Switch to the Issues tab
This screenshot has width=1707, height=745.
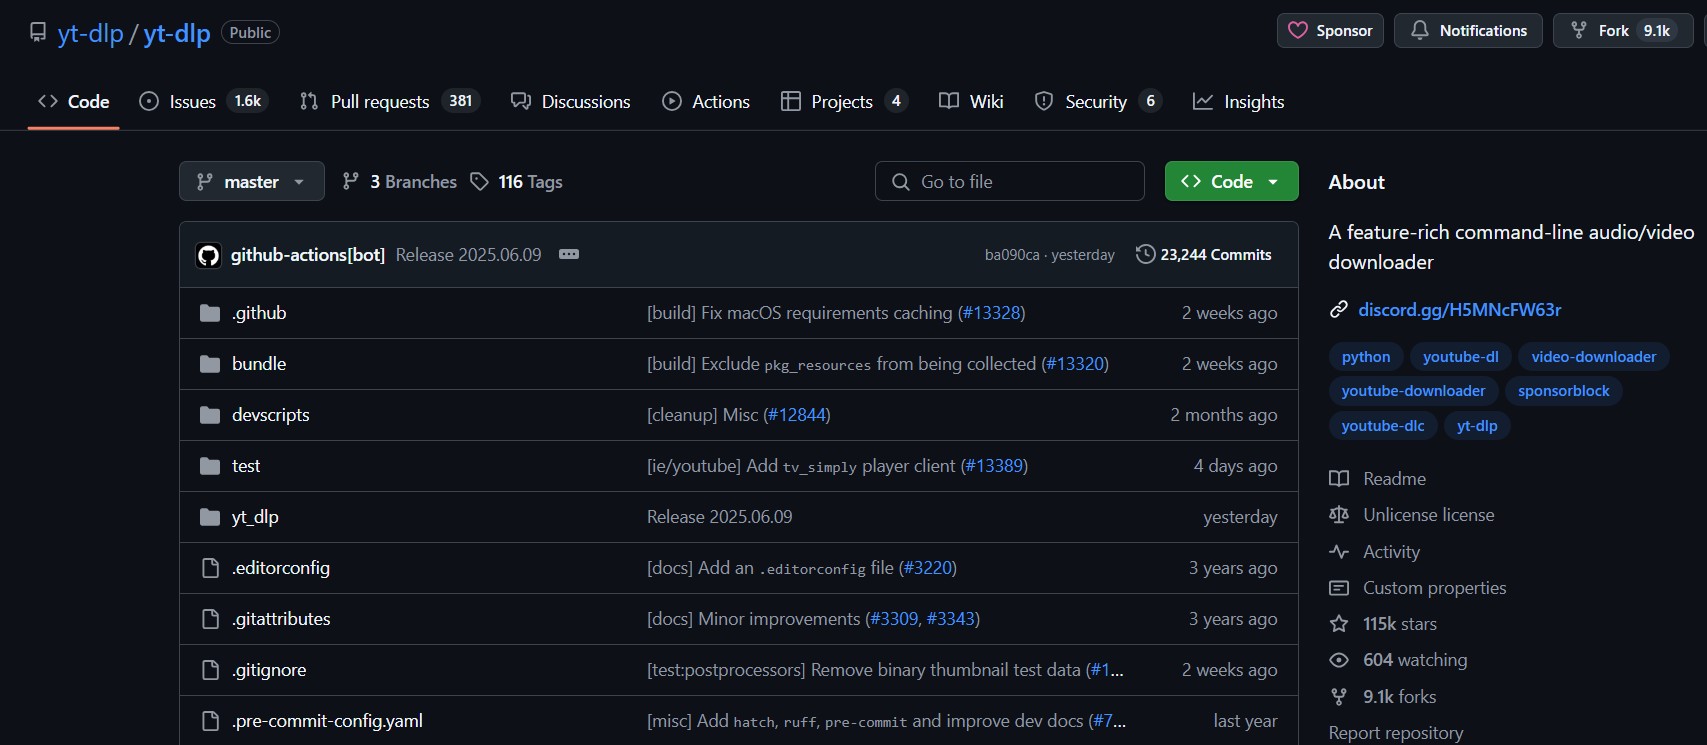click(203, 101)
